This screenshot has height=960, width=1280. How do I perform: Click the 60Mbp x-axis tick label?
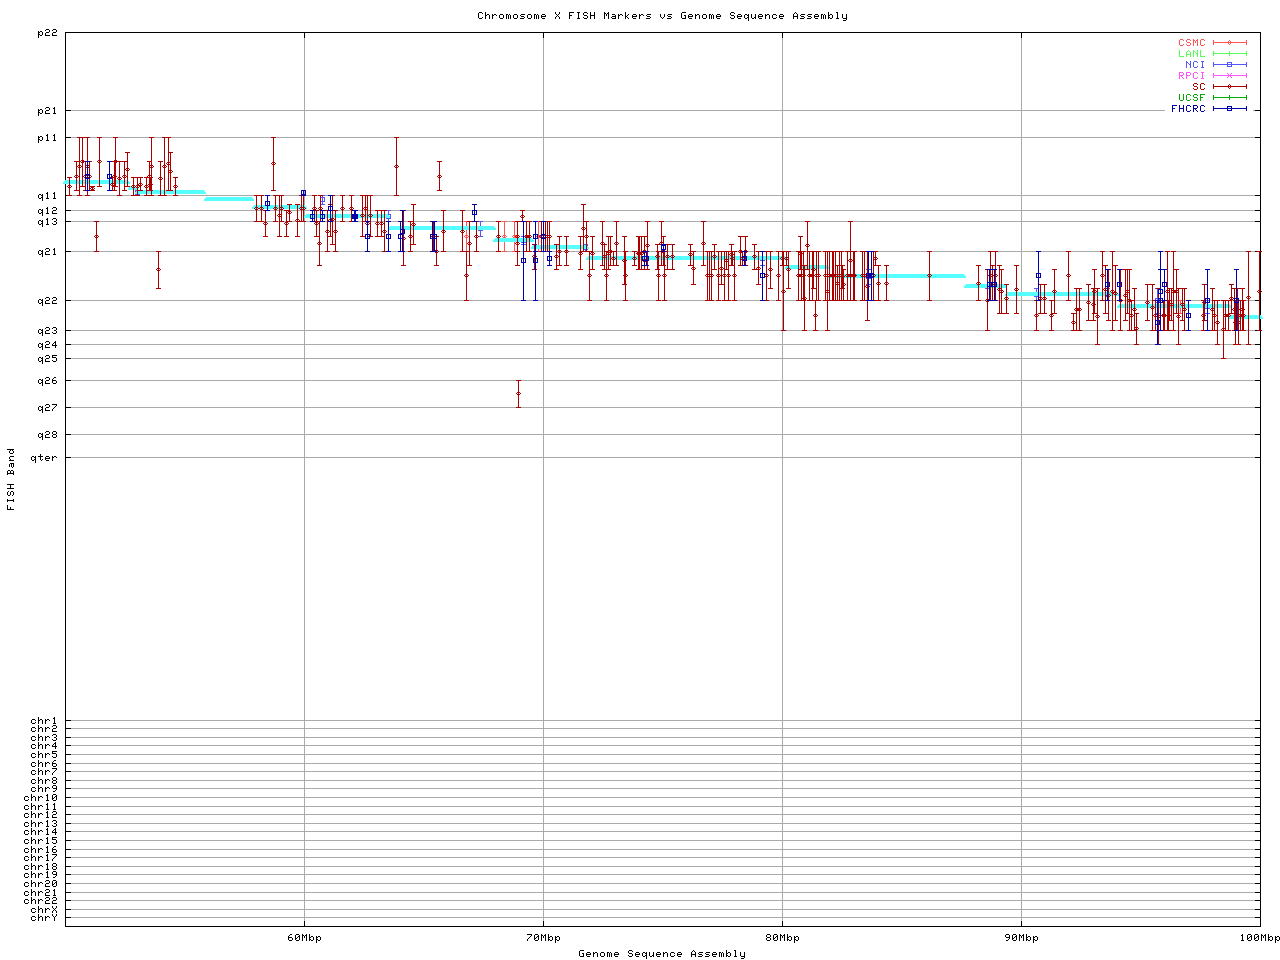(x=304, y=938)
